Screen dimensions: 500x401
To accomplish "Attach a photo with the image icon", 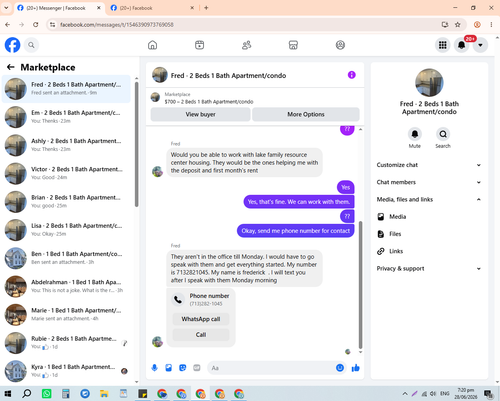I will 169,368.
